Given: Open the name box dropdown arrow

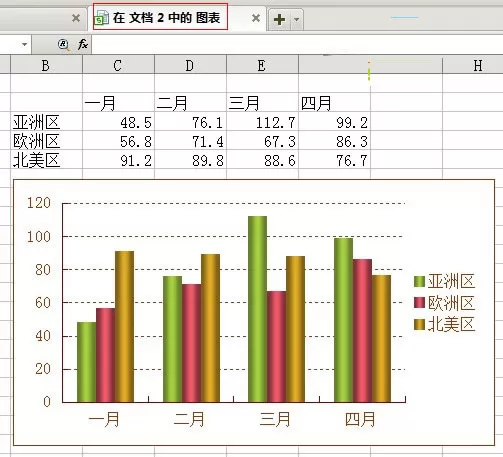Looking at the screenshot, I should pos(24,44).
